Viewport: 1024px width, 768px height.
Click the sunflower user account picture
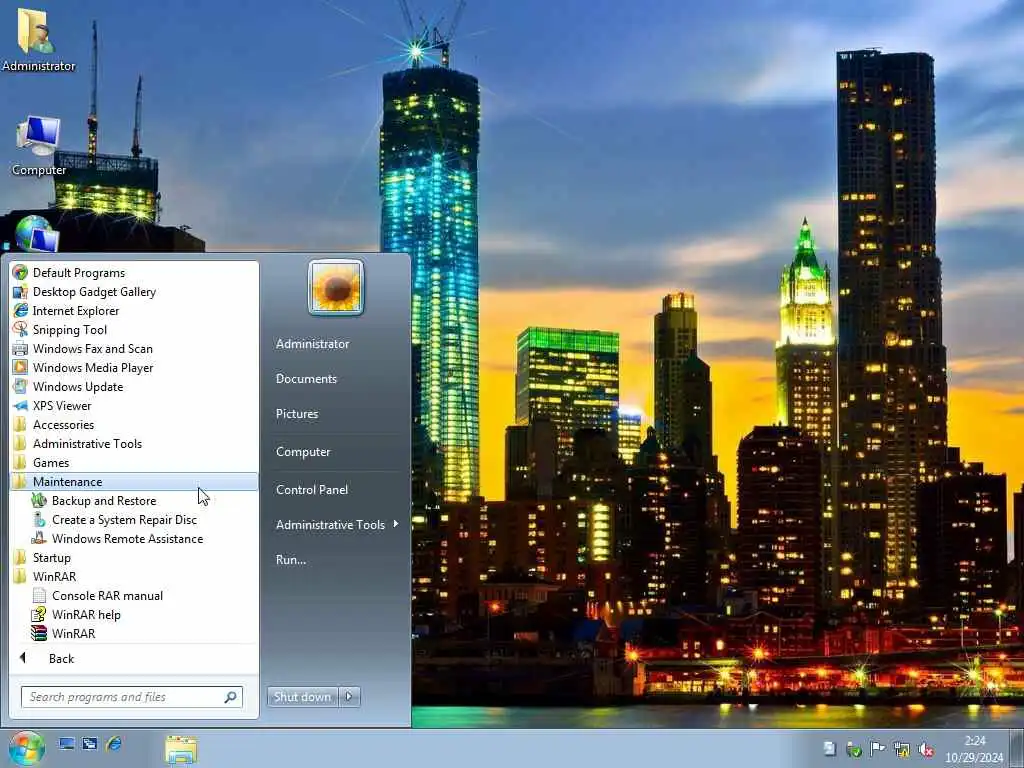tap(336, 287)
